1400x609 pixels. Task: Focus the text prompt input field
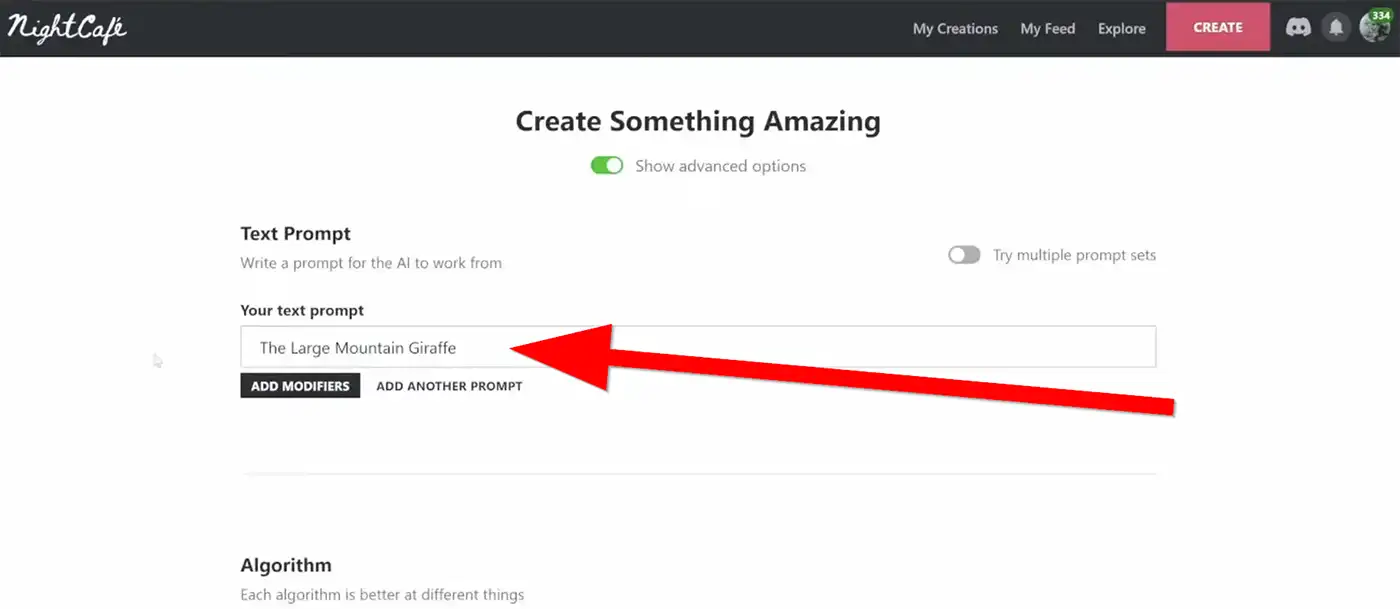click(698, 347)
